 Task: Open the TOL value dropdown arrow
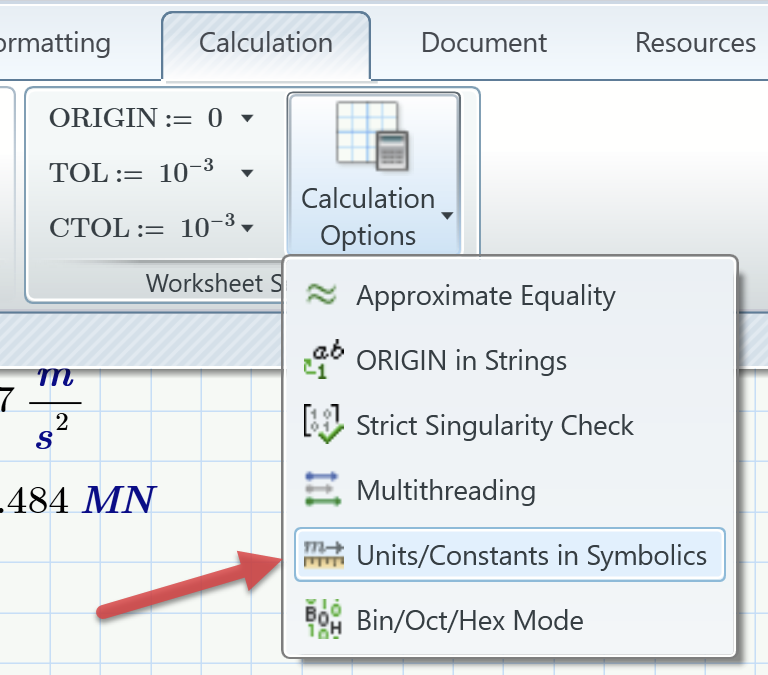[247, 173]
